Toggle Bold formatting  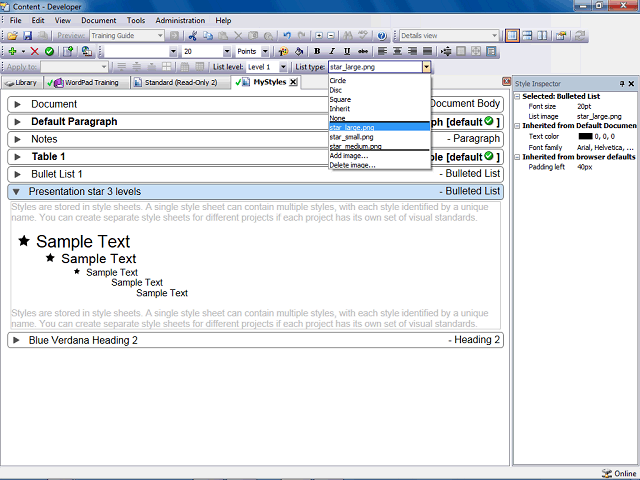[317, 51]
